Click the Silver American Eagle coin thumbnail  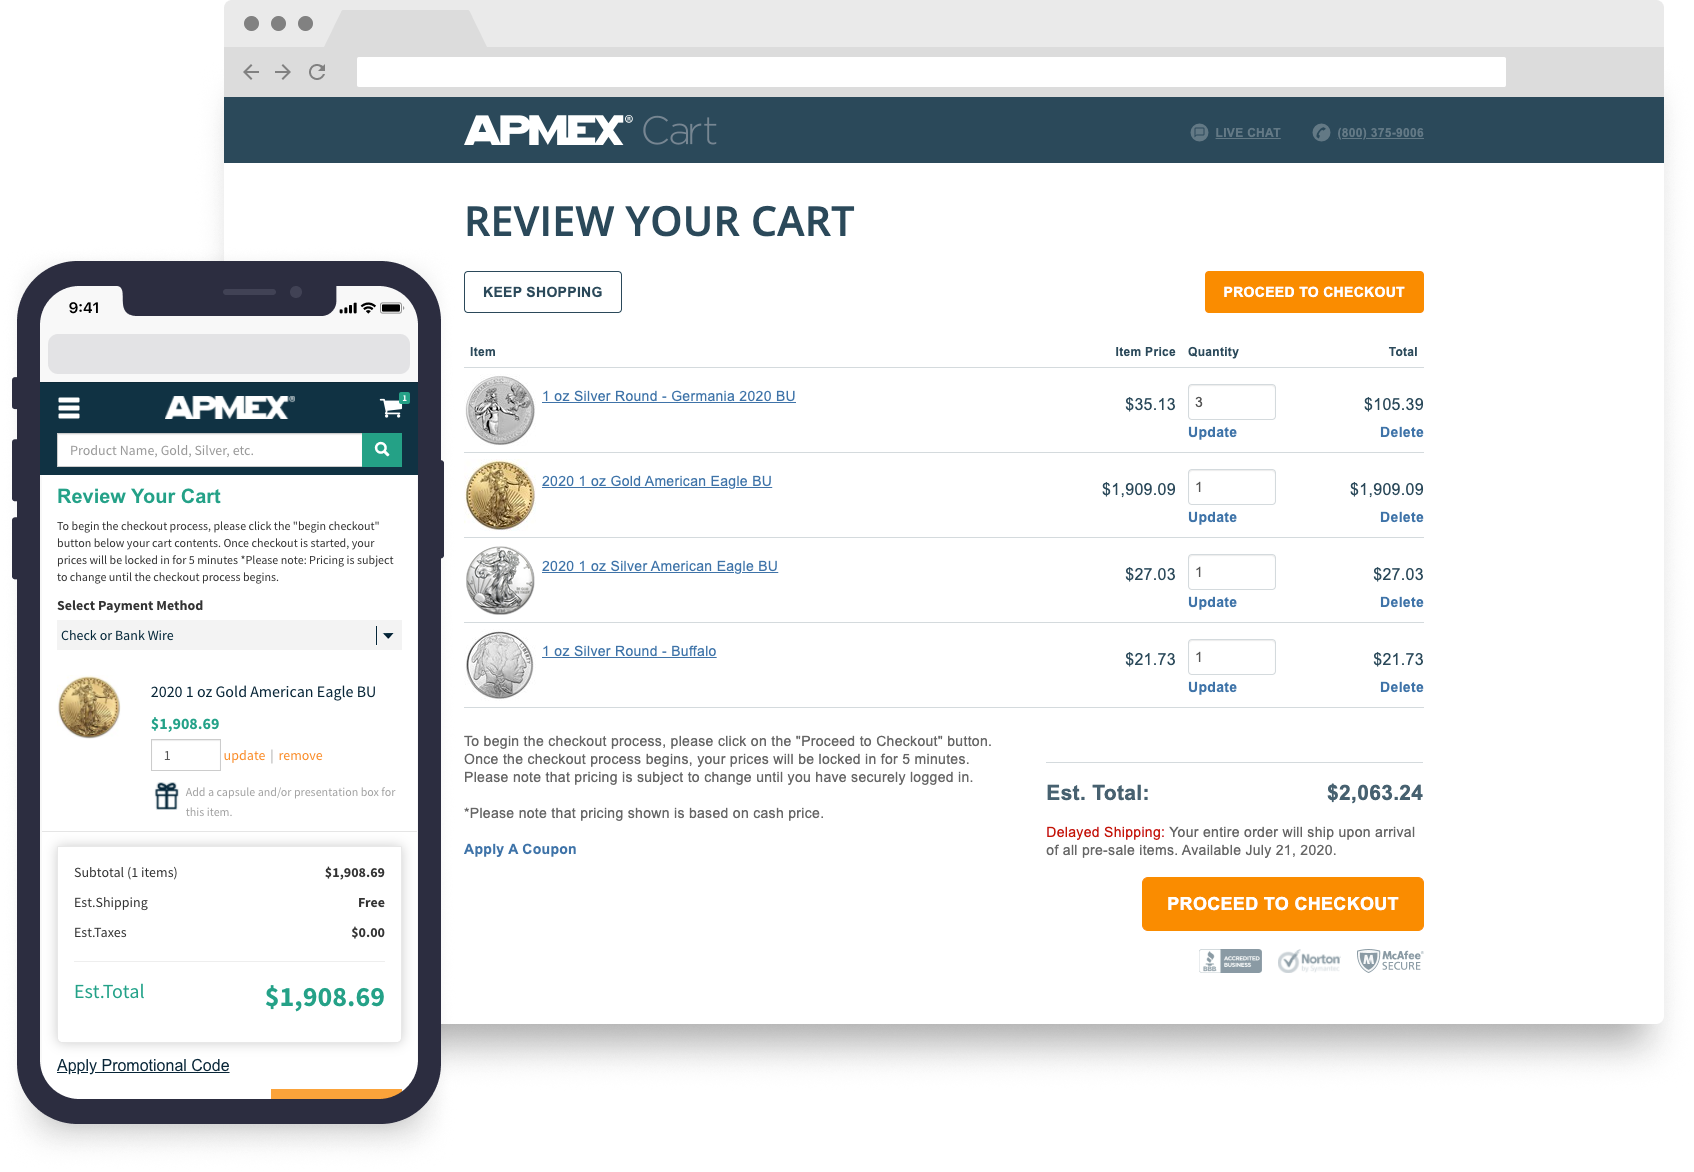click(499, 580)
